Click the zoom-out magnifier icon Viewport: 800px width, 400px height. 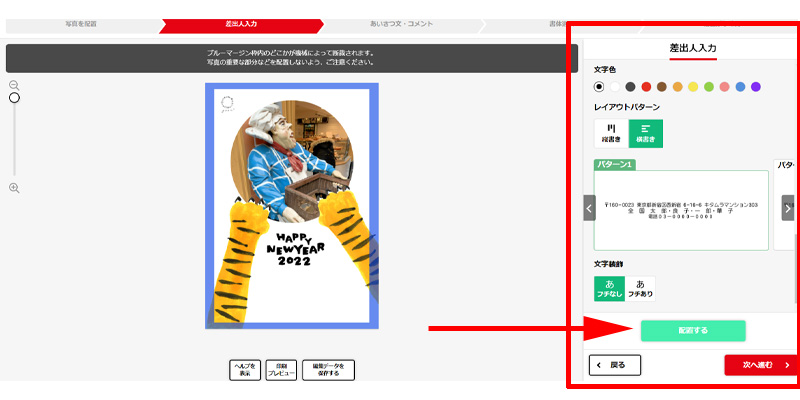coord(14,85)
